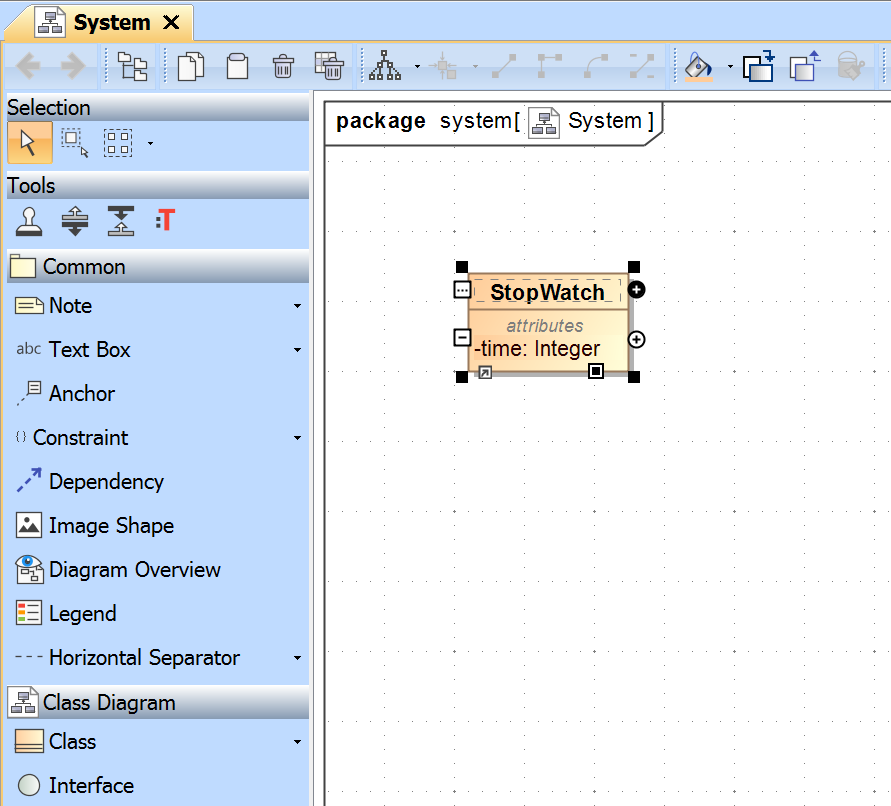
Task: Click the Sticky stamp tool icon
Action: [x=29, y=221]
